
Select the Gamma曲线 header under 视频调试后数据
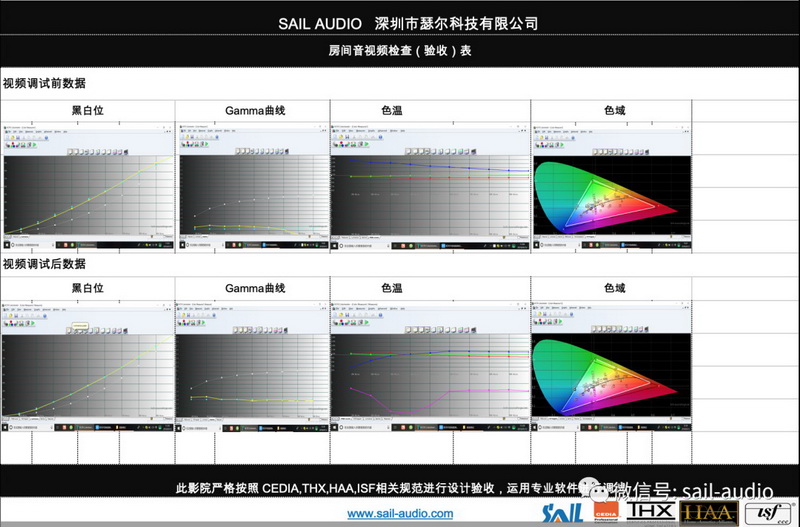tap(255, 288)
